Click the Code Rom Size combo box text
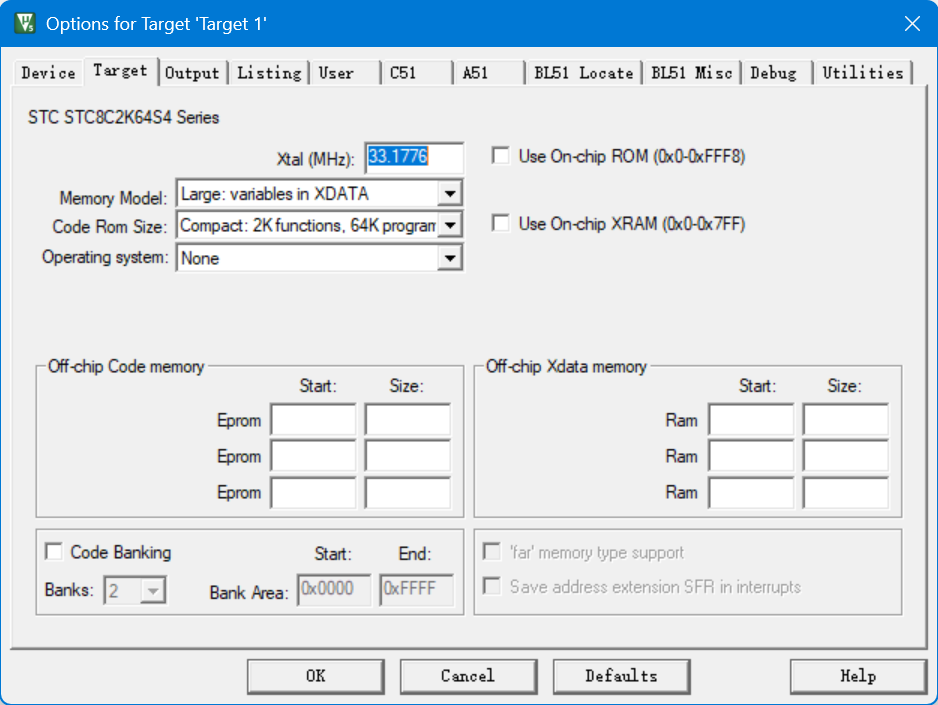The image size is (938, 705). 308,225
